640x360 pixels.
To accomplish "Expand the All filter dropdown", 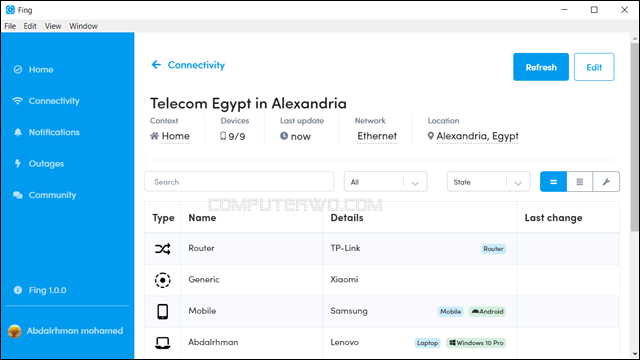I will click(386, 182).
